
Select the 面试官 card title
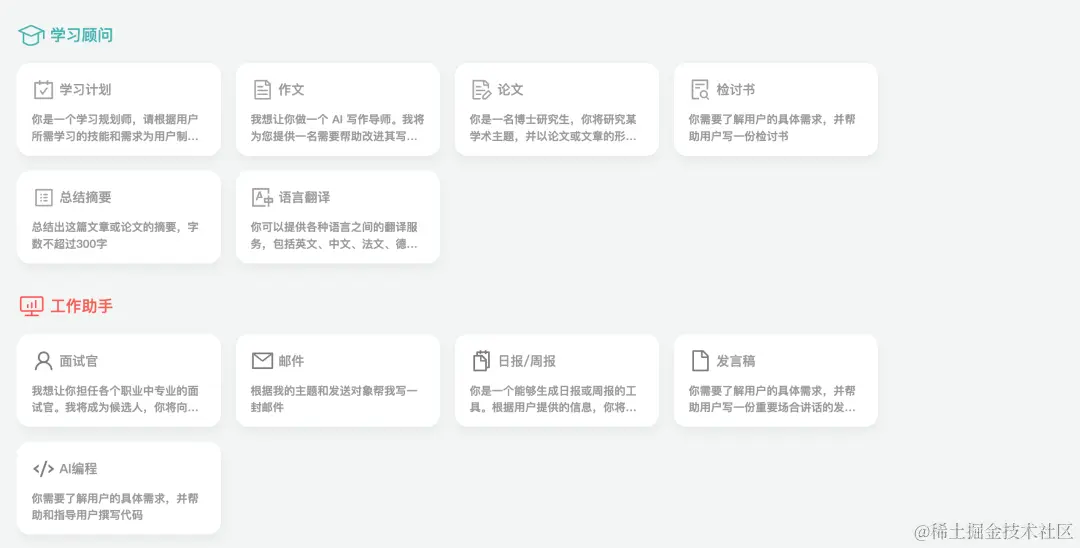79,361
